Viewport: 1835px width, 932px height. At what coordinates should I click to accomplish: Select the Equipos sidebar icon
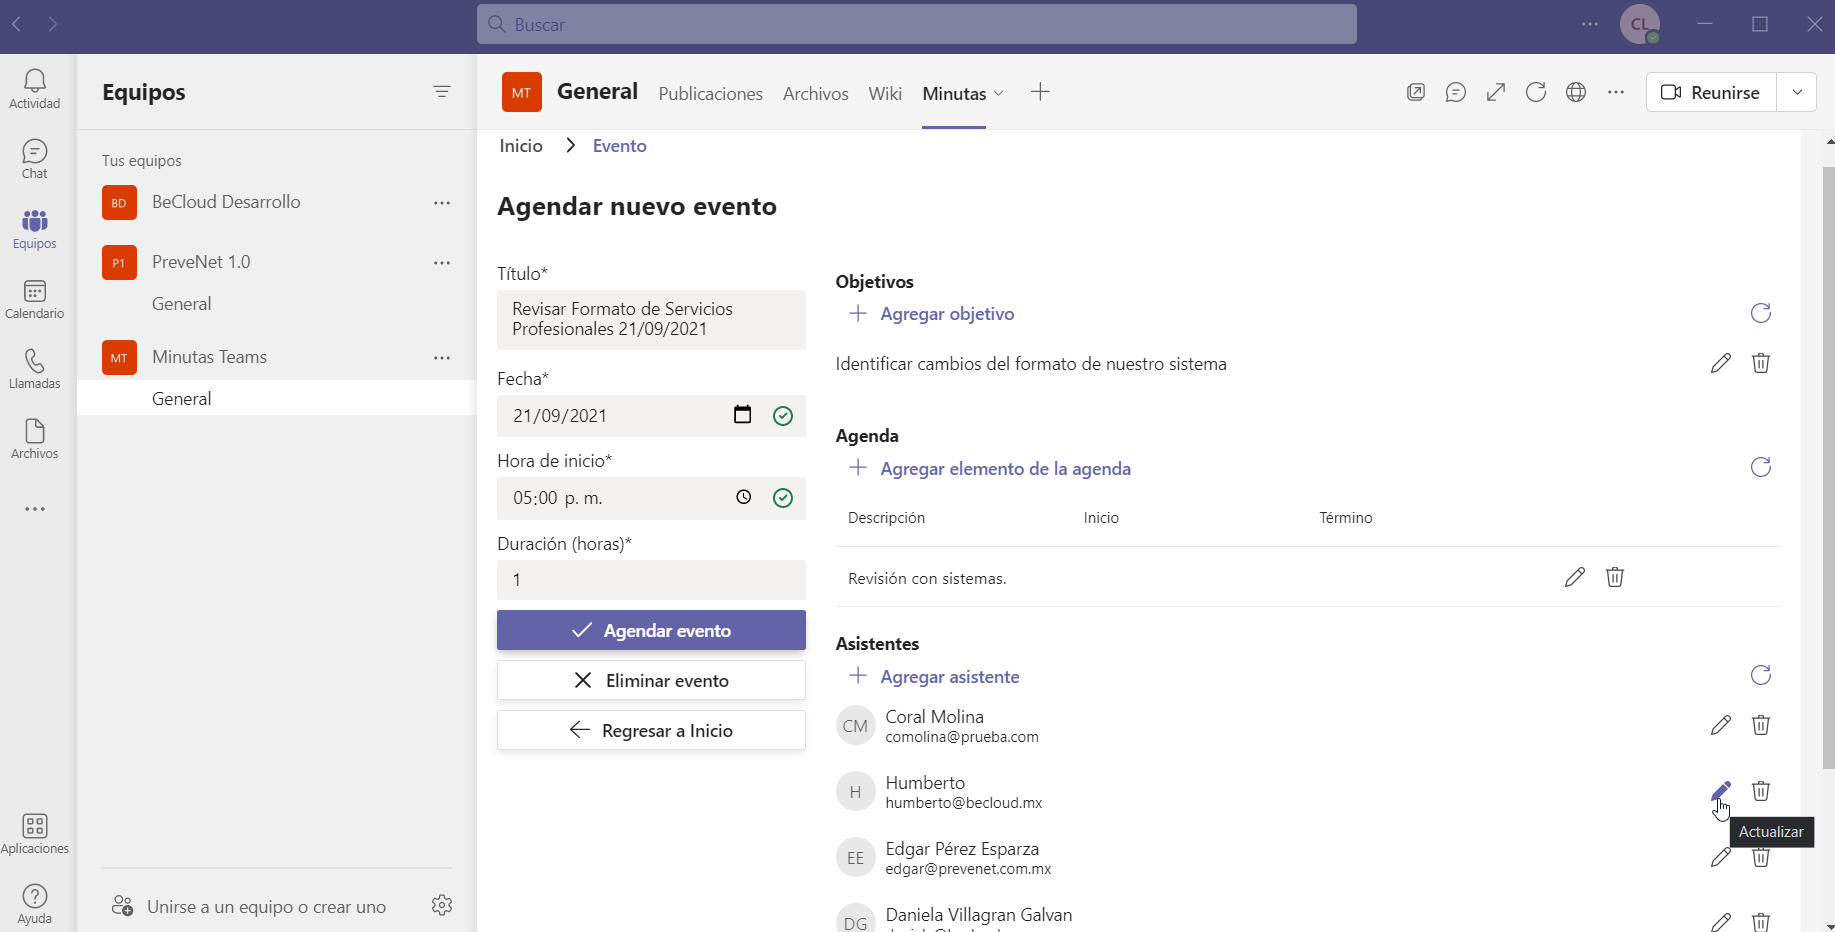(x=35, y=229)
